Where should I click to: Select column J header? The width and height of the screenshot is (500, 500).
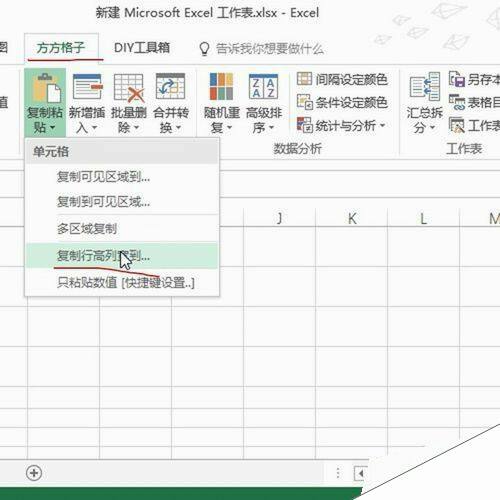click(x=280, y=218)
